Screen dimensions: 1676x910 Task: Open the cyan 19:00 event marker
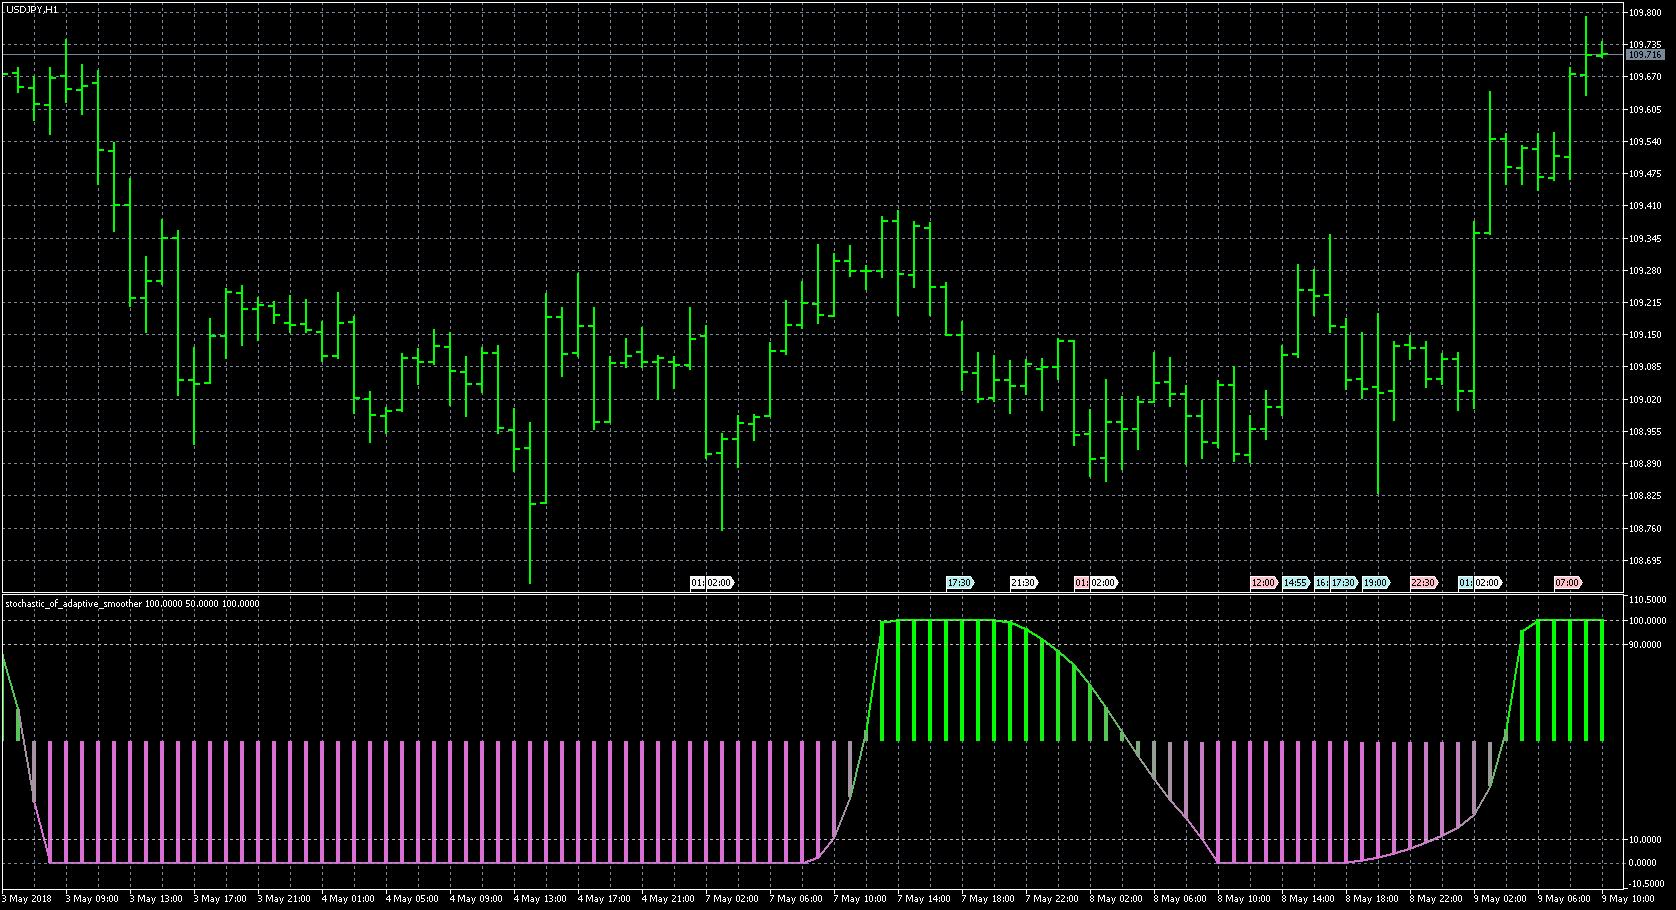(x=1375, y=582)
